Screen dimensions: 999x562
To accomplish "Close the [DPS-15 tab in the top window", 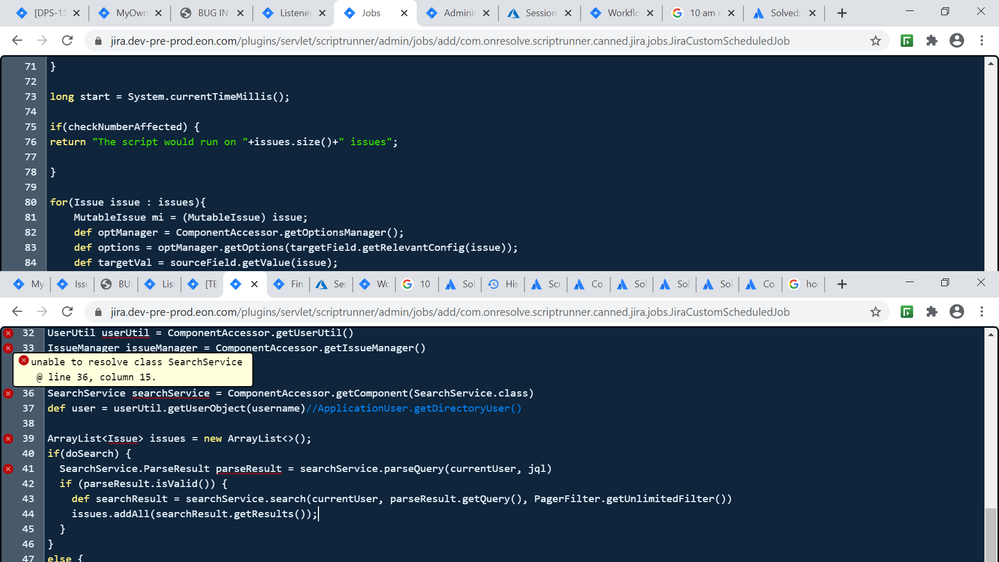I will pyautogui.click(x=76, y=13).
